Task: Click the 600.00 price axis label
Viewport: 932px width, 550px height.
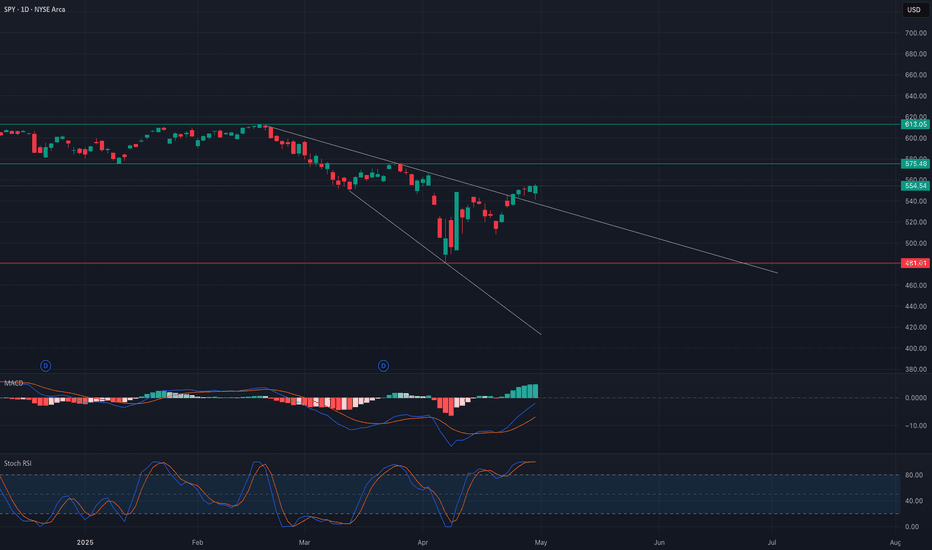Action: click(x=916, y=138)
